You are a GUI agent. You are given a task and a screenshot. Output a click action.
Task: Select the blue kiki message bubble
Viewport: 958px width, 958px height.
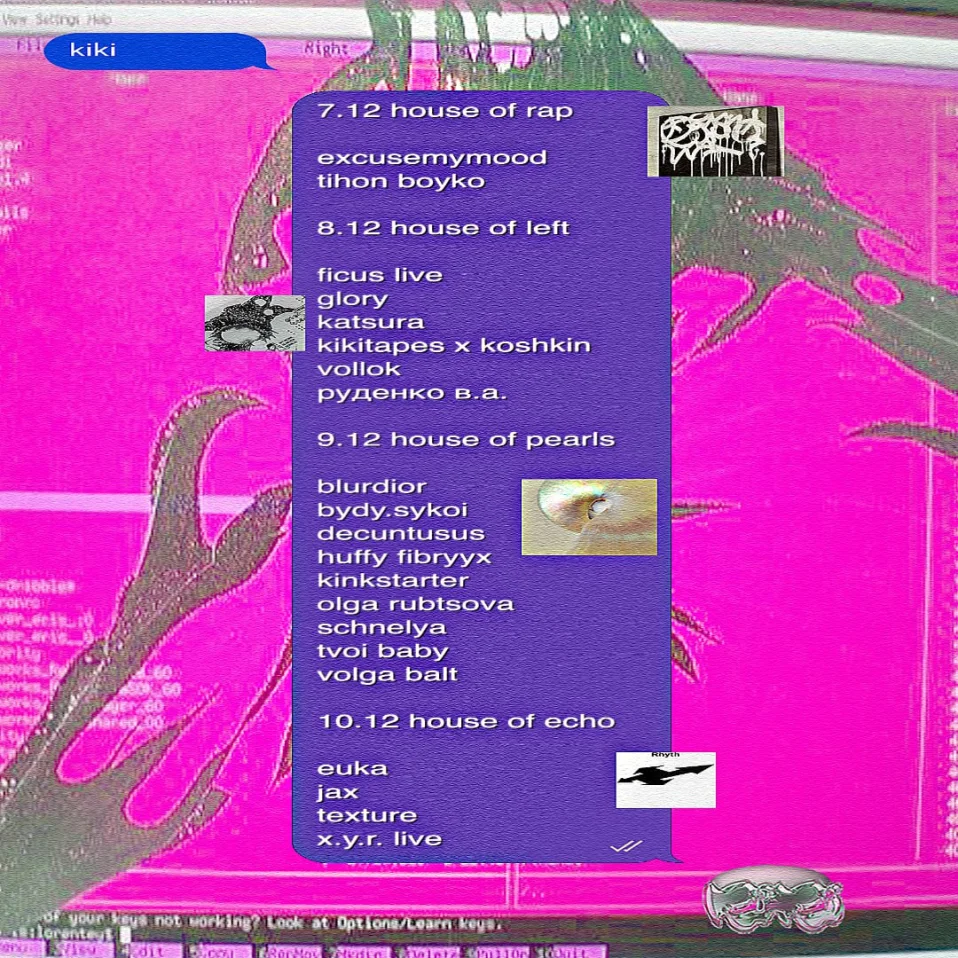point(155,51)
